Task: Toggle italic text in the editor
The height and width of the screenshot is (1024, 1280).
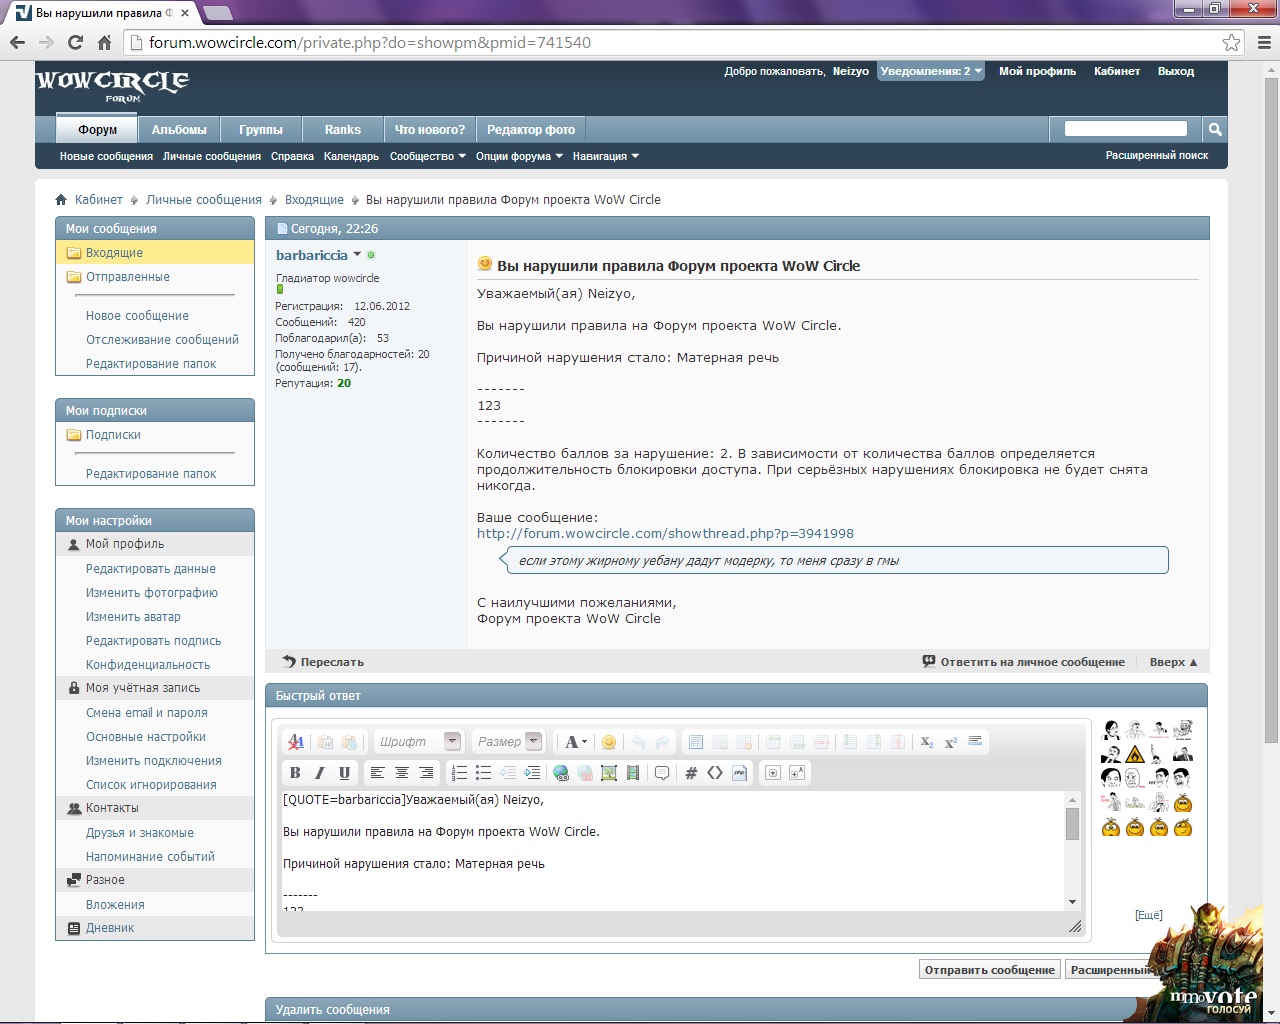Action: 320,773
